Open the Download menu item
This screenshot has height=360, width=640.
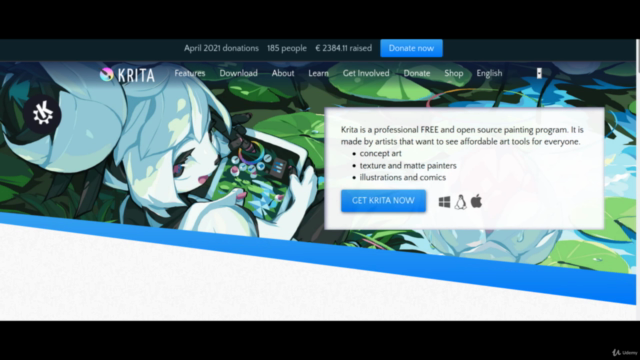[x=238, y=73]
